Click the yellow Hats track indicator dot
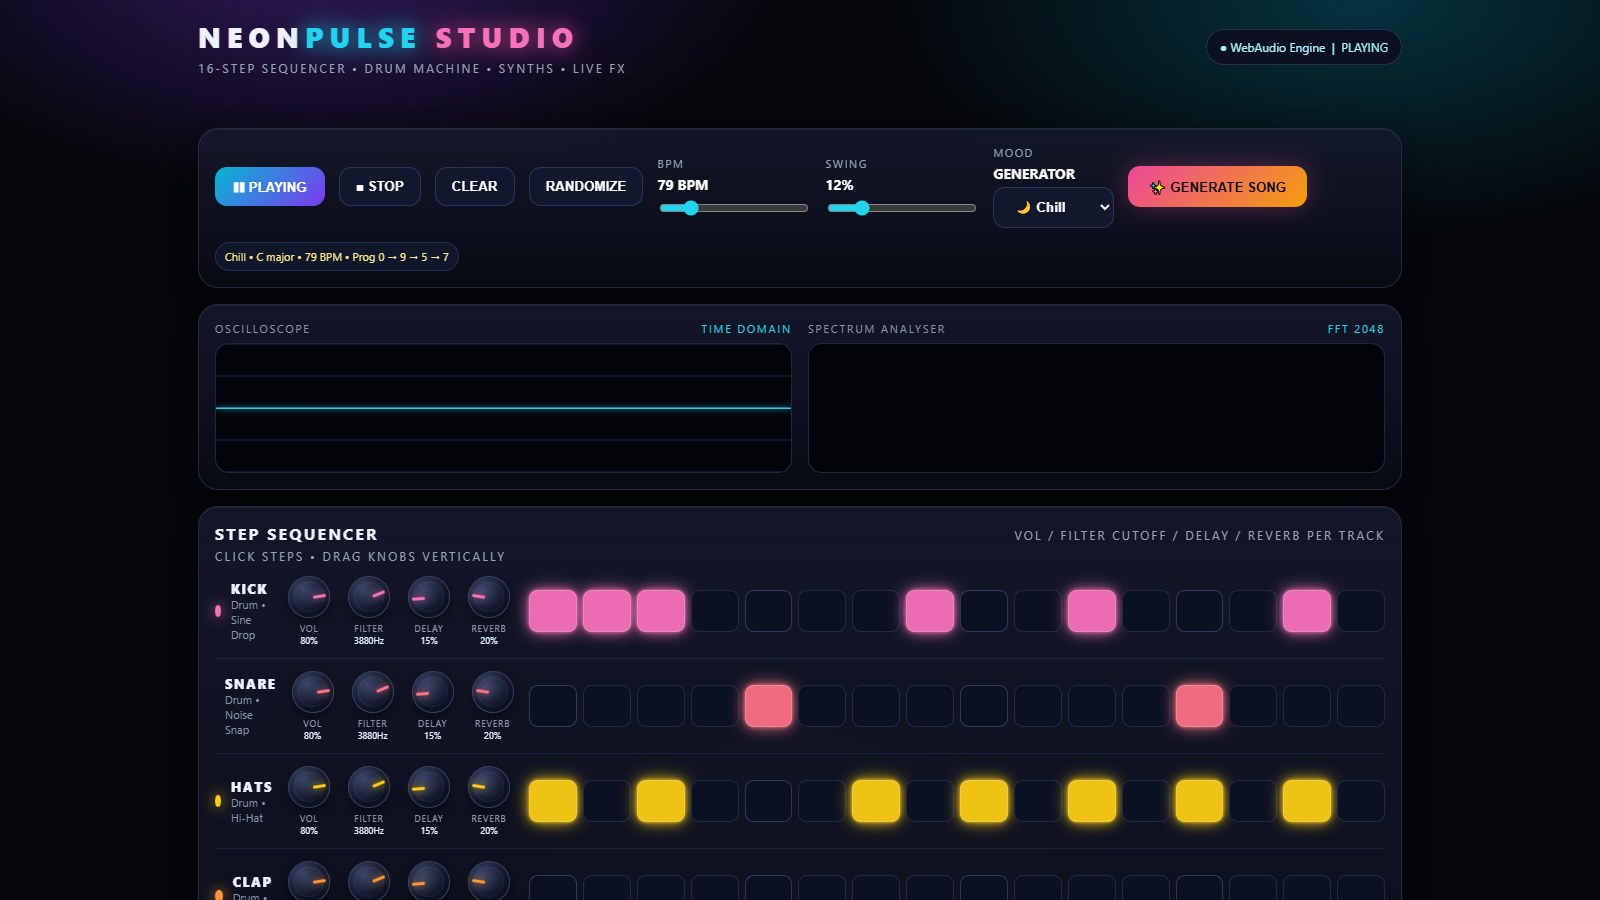The width and height of the screenshot is (1600, 900). (x=218, y=801)
